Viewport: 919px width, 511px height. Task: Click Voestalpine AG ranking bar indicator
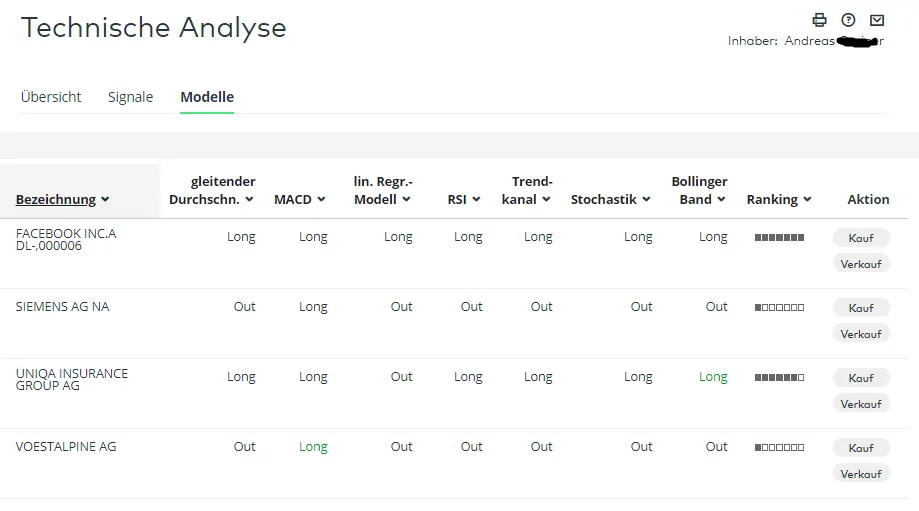(x=780, y=447)
